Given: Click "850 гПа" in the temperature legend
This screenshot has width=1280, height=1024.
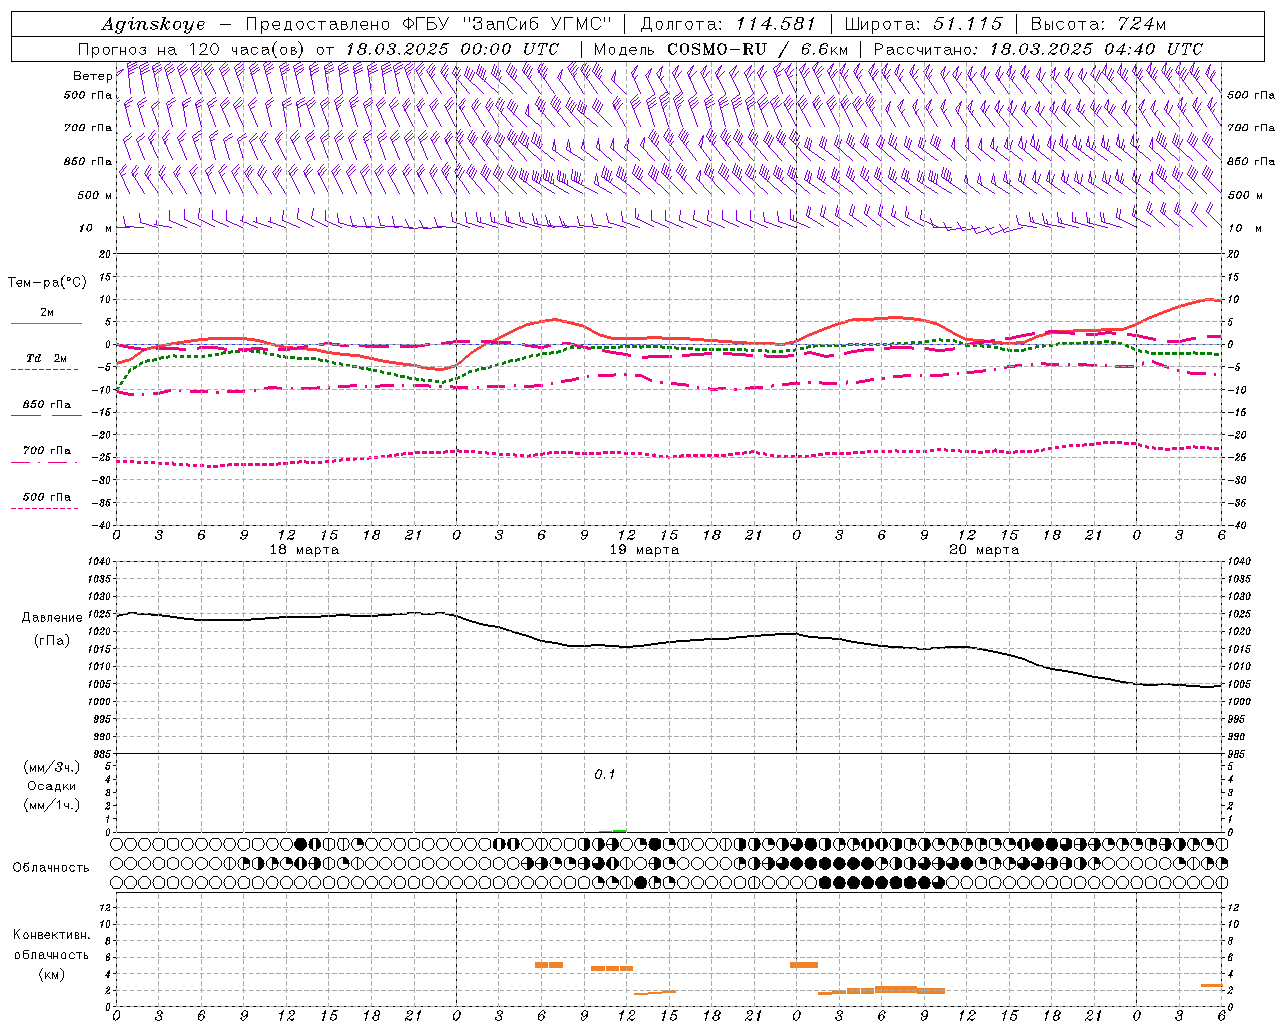Looking at the screenshot, I should pos(47,405).
